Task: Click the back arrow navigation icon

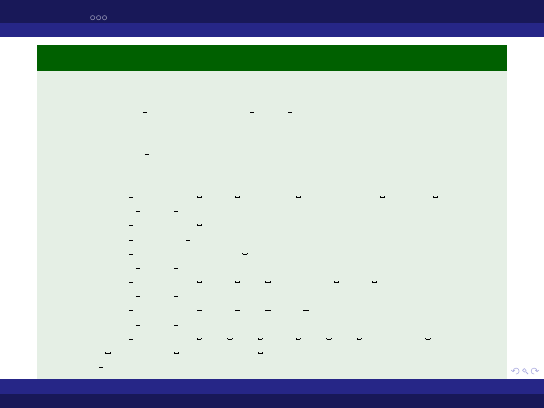Action: coord(515,371)
